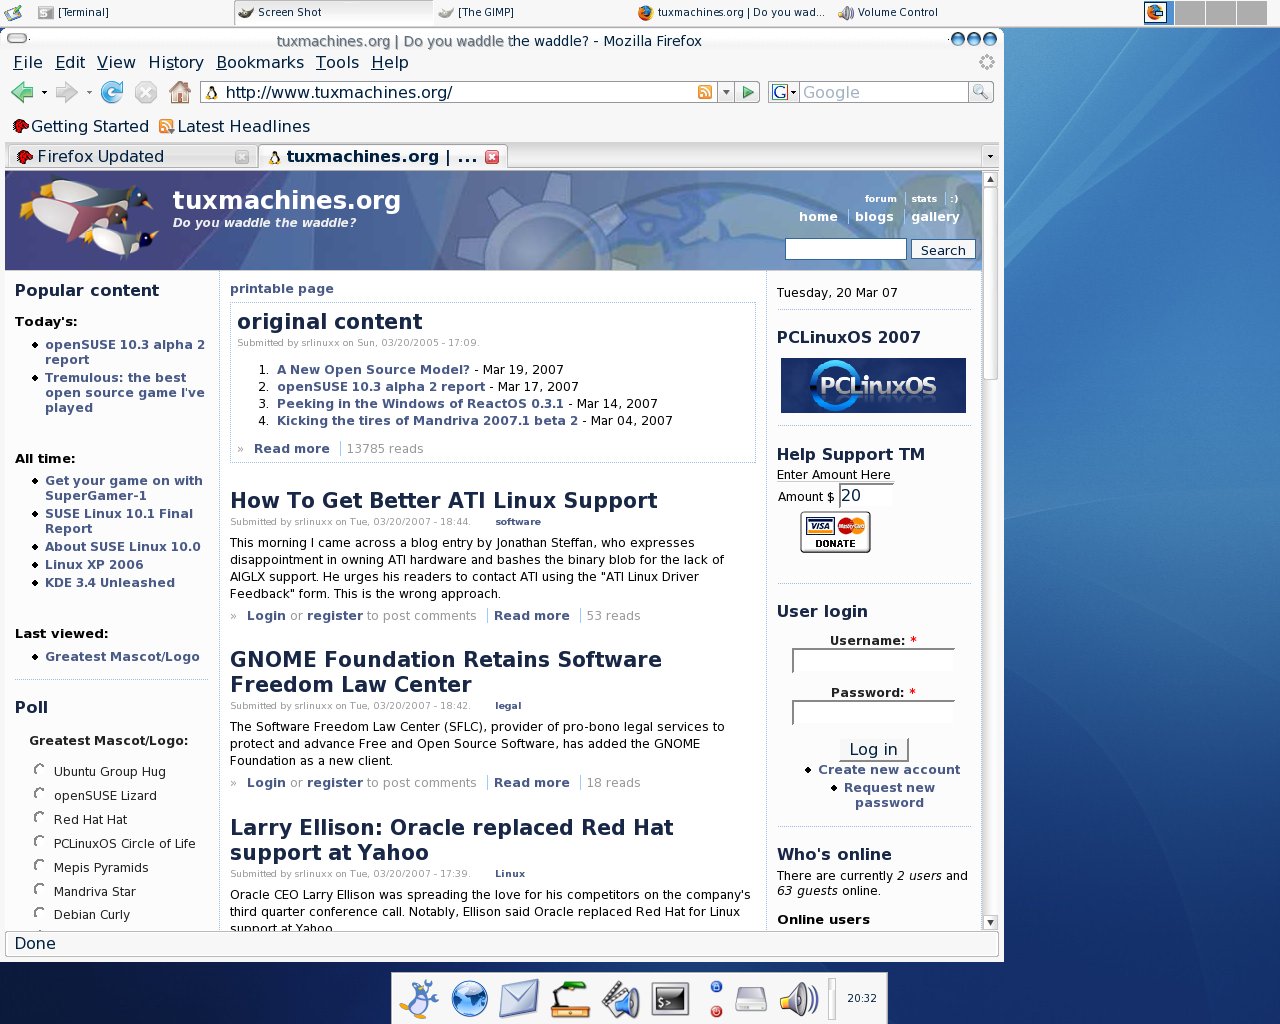Viewport: 1280px width, 1024px height.
Task: Click the search magnifier button
Action: coord(981,92)
